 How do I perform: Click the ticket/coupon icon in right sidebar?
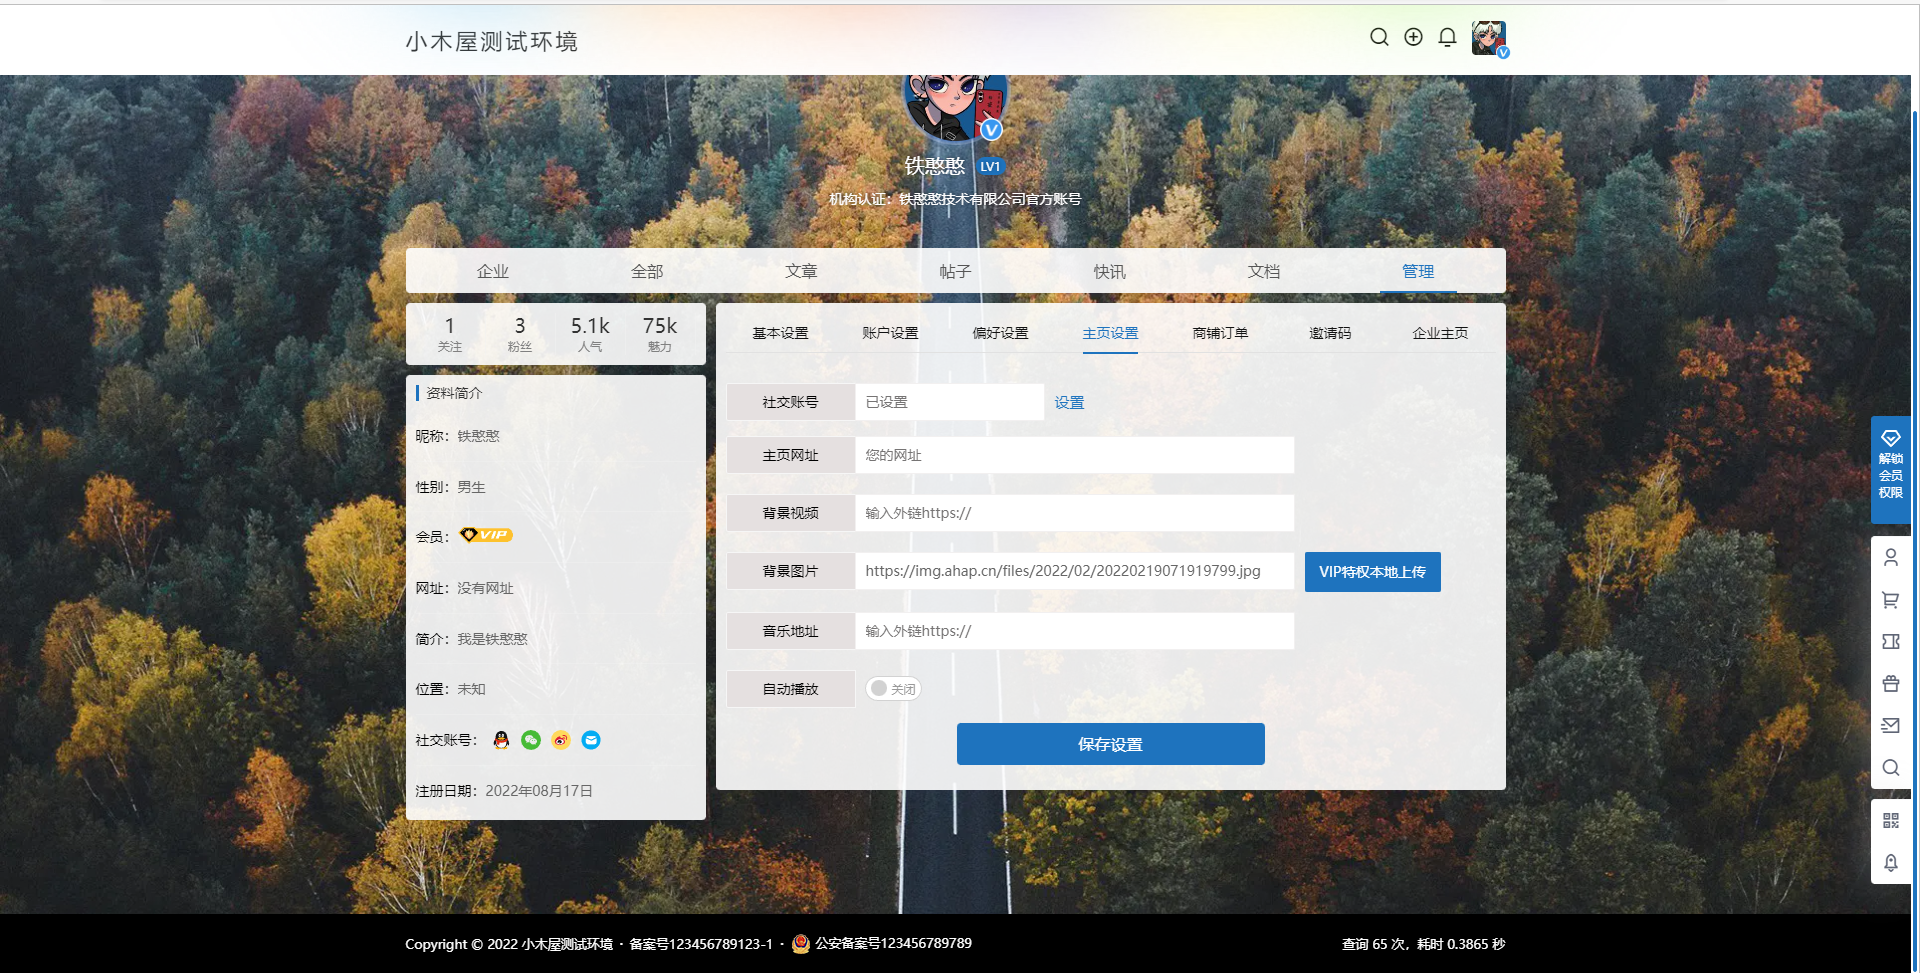(x=1891, y=641)
